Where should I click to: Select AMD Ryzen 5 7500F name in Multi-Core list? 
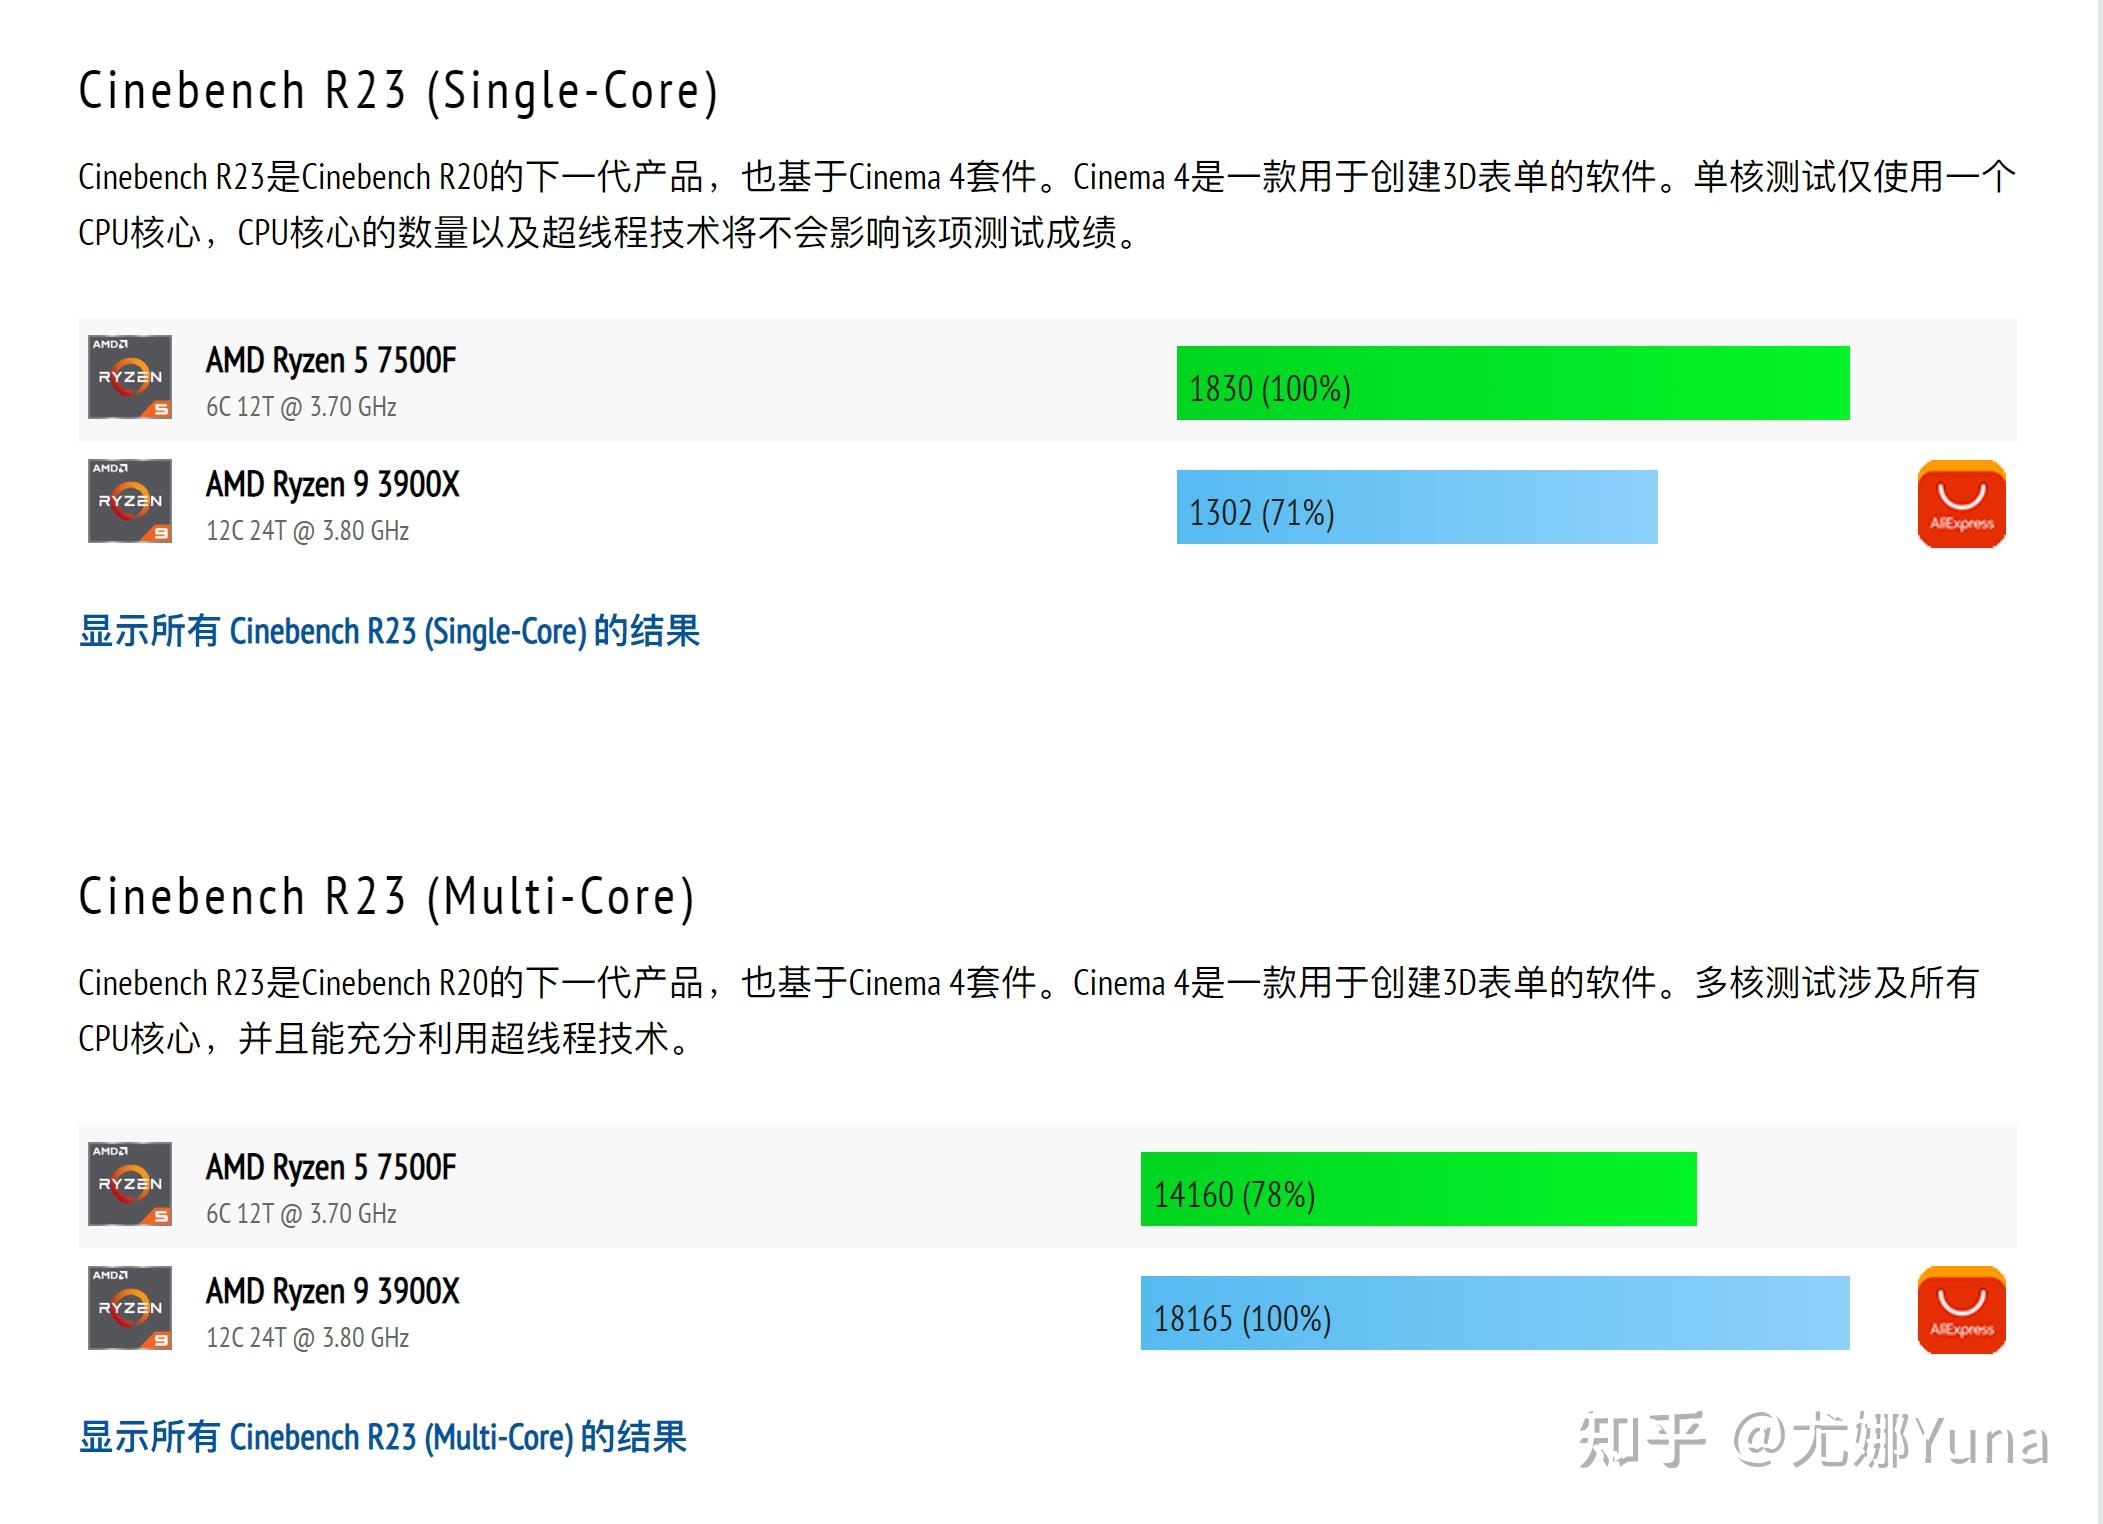[331, 1167]
